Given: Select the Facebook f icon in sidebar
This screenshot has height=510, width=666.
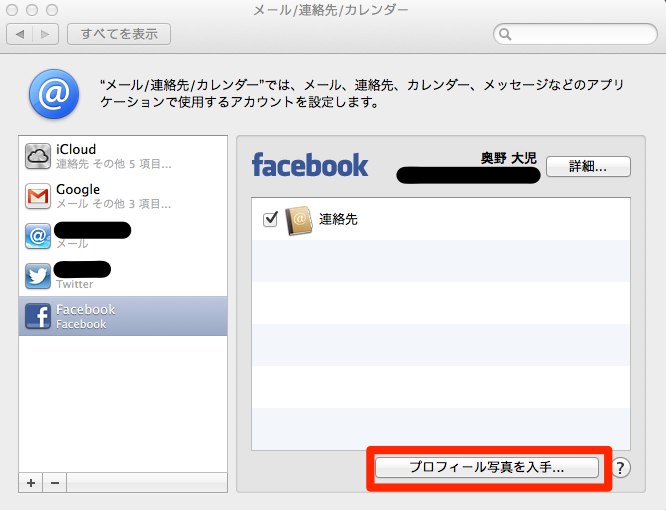Looking at the screenshot, I should [x=38, y=316].
